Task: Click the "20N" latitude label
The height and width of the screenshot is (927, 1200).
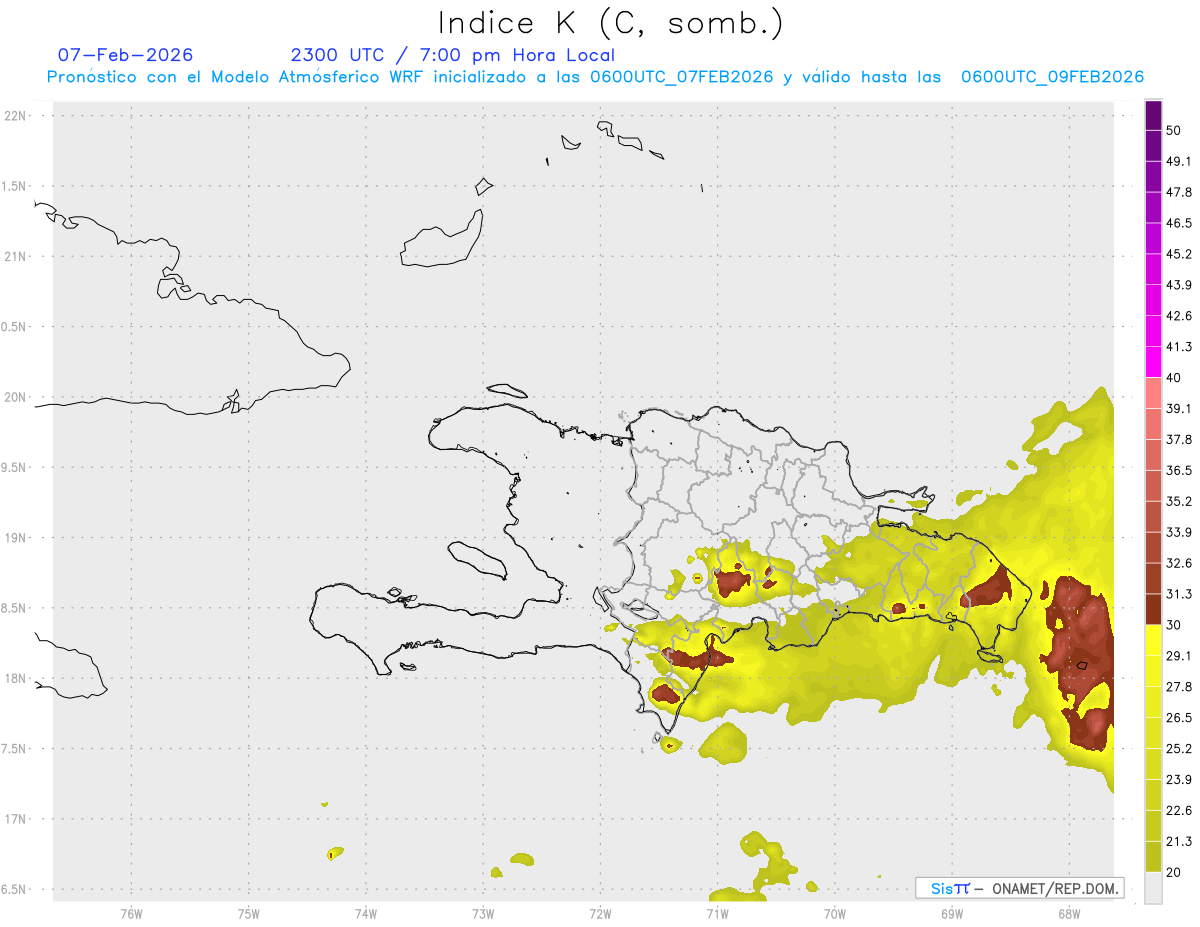Action: (x=15, y=397)
